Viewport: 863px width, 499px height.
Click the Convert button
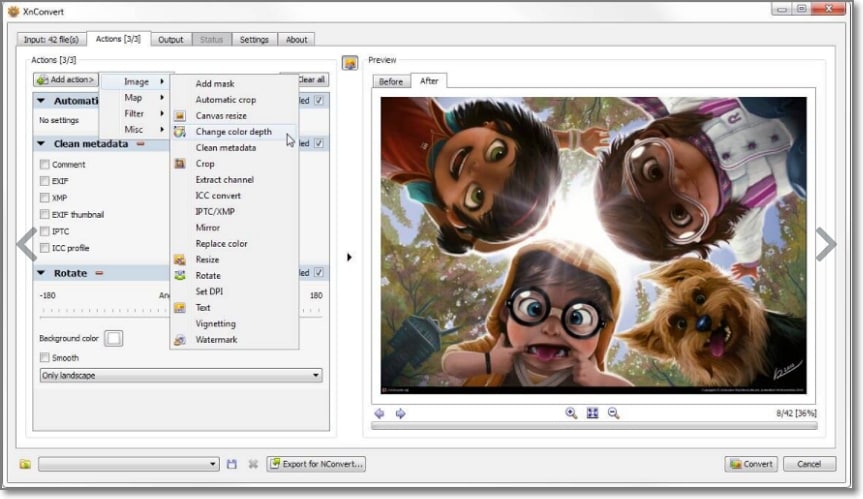[751, 464]
